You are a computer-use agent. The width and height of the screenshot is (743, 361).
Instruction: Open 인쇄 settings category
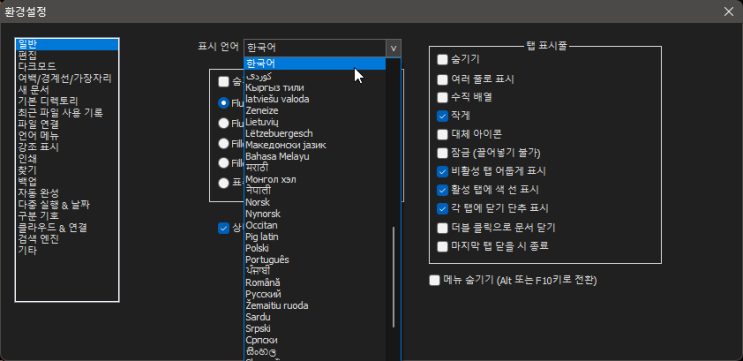[x=67, y=159]
